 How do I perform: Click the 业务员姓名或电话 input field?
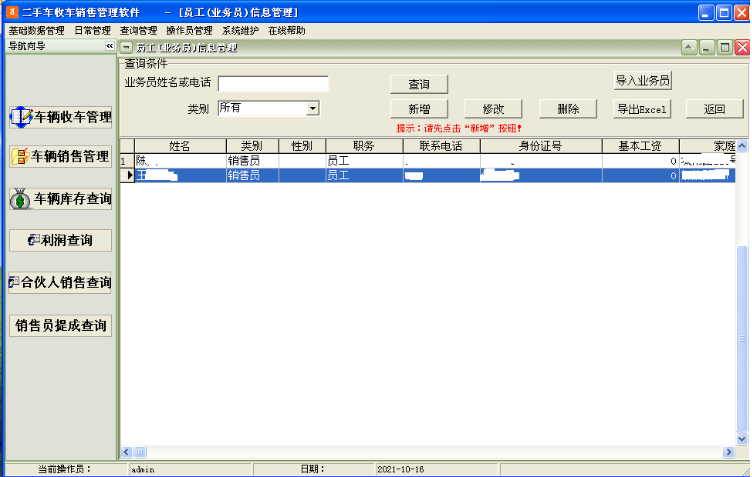273,84
